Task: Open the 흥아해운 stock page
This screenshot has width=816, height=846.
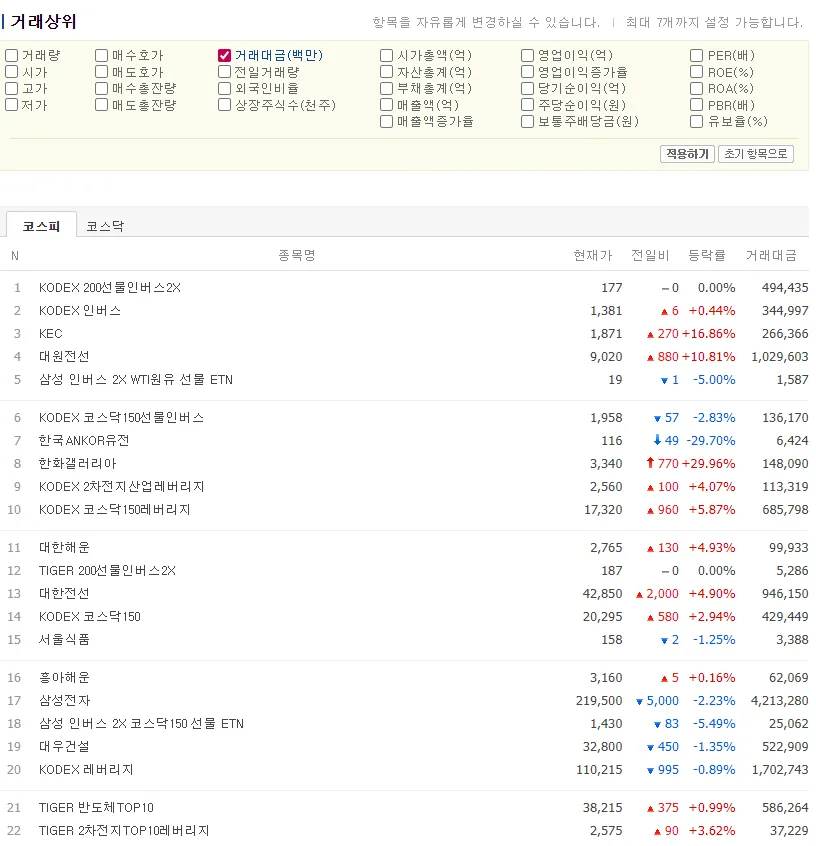Action: (64, 678)
